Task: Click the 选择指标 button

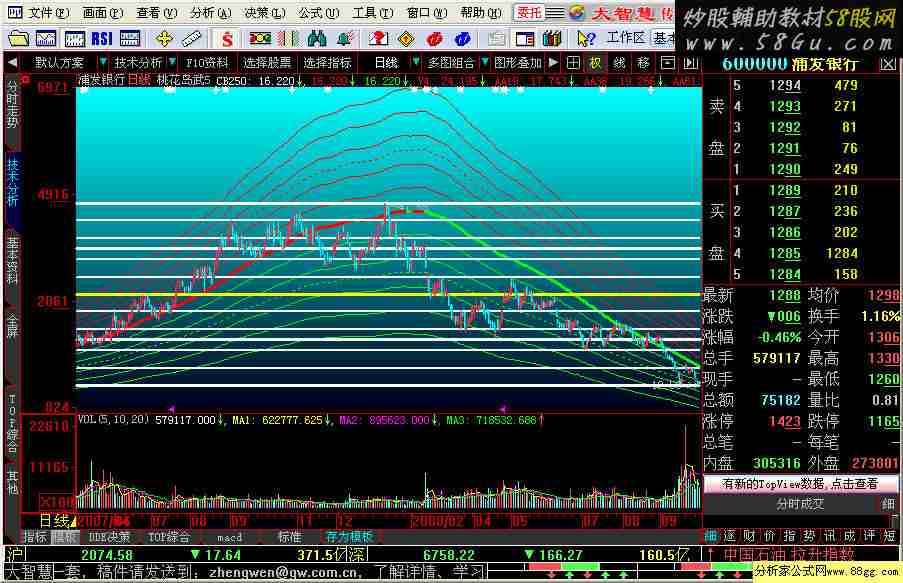Action: point(327,62)
